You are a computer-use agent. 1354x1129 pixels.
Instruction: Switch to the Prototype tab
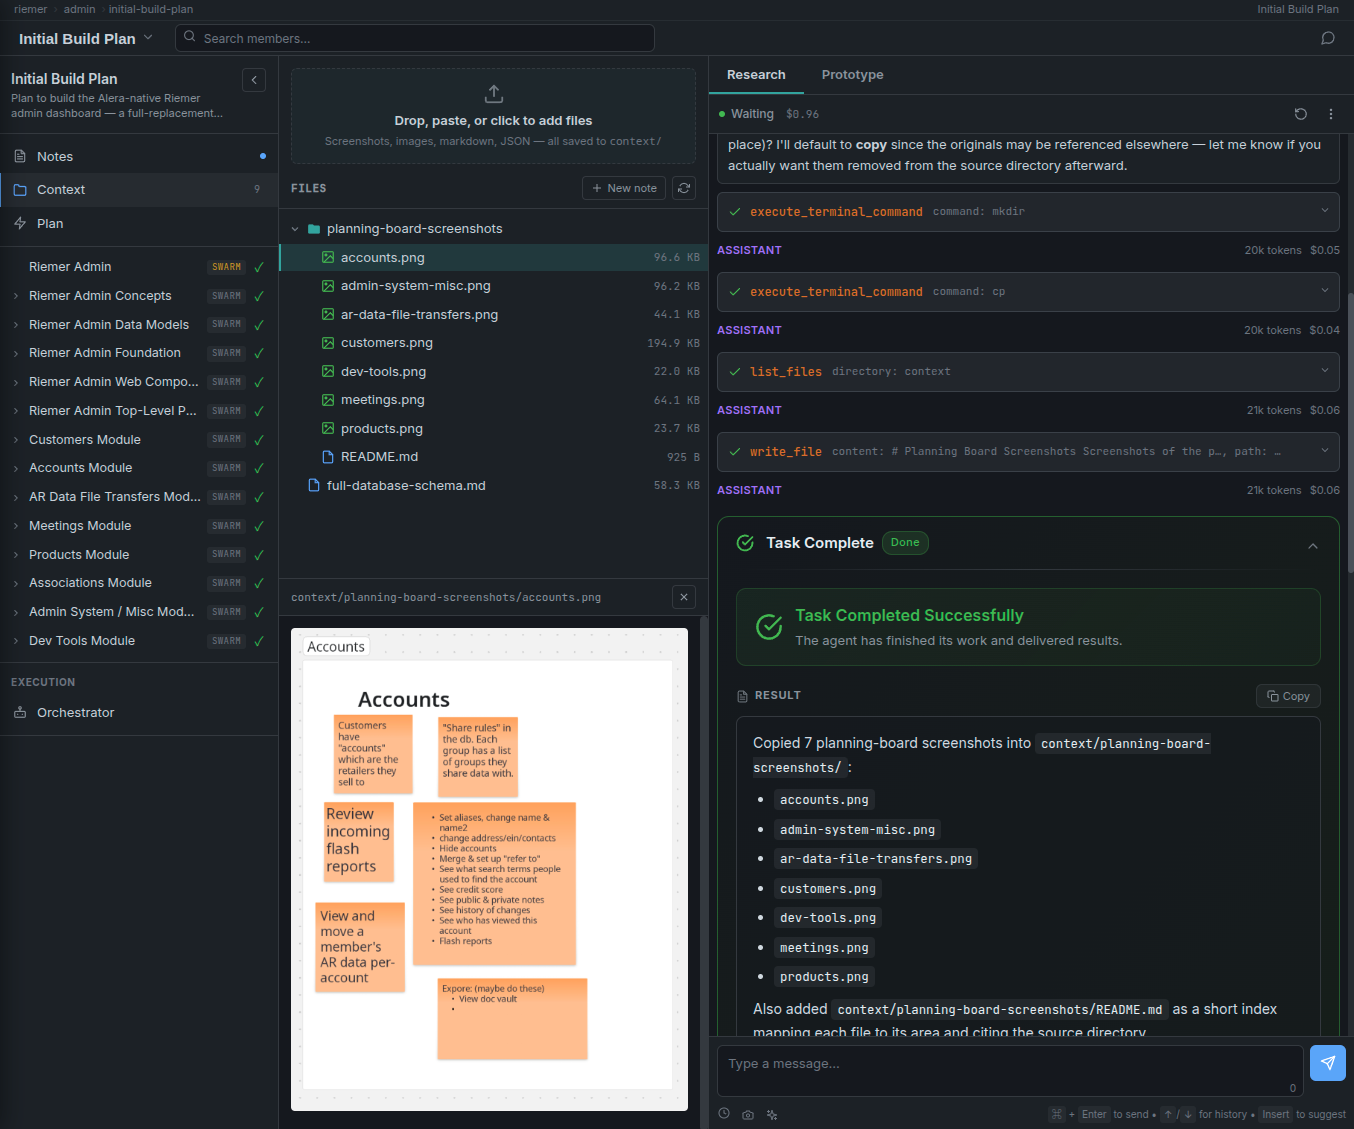(852, 75)
